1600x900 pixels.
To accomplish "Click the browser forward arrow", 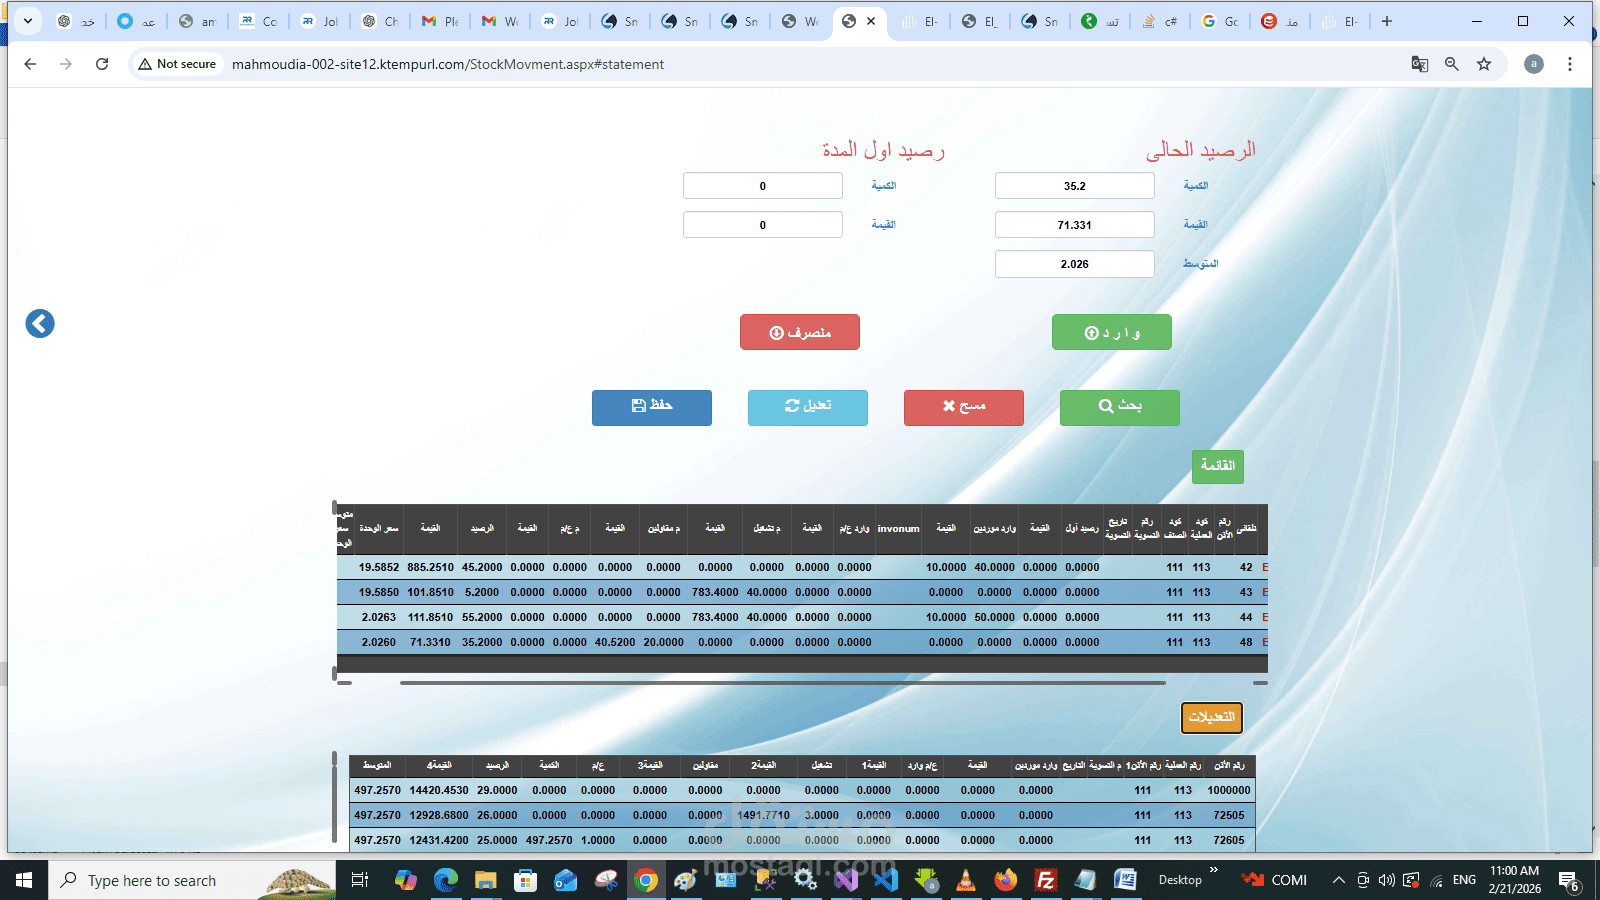I will click(x=66, y=64).
